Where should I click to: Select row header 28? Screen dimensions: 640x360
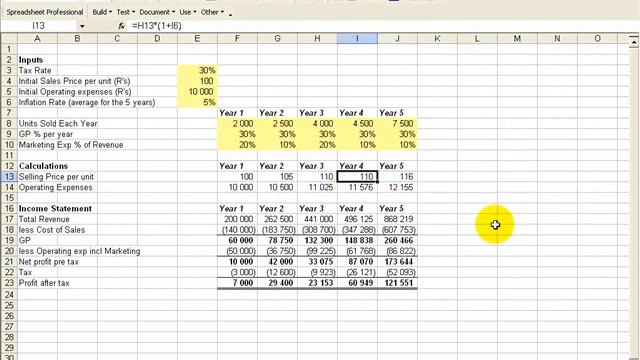[9, 337]
